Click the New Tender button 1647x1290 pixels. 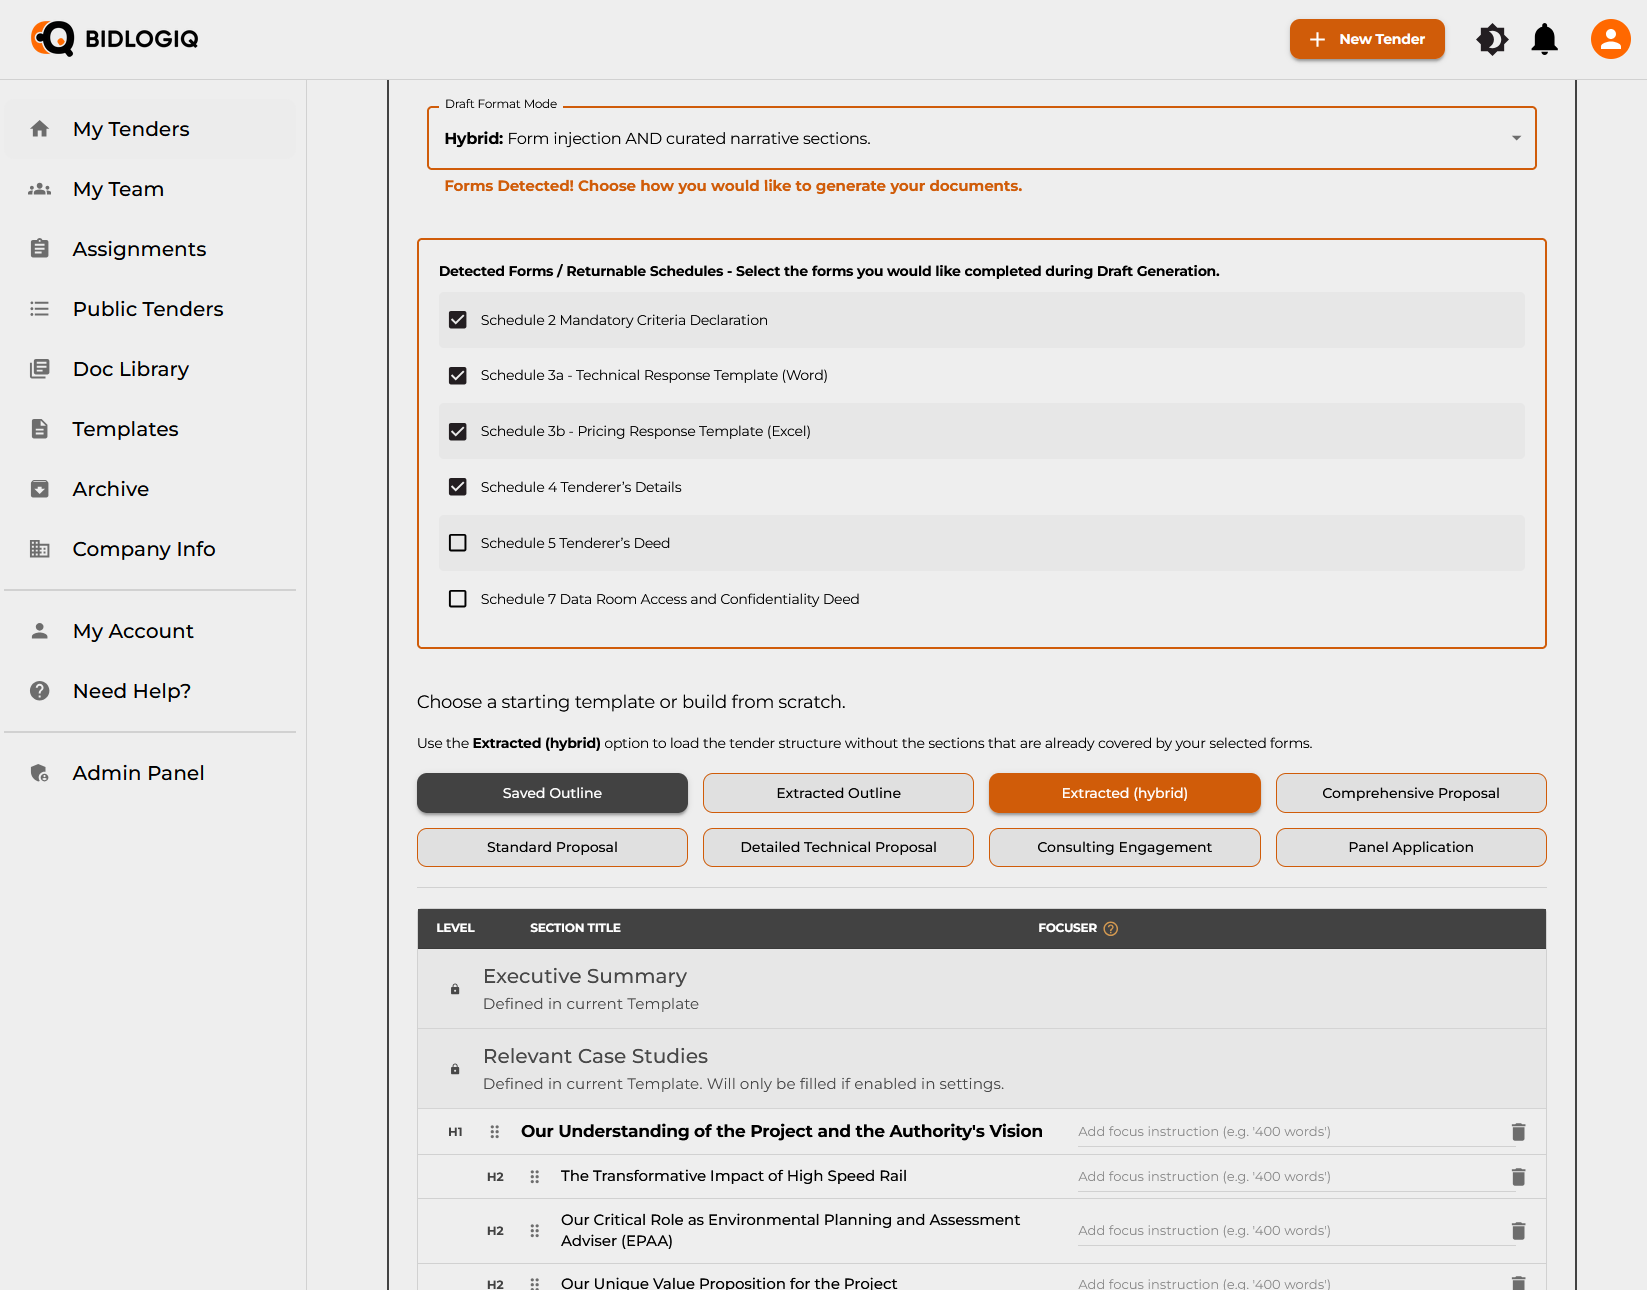coord(1367,39)
